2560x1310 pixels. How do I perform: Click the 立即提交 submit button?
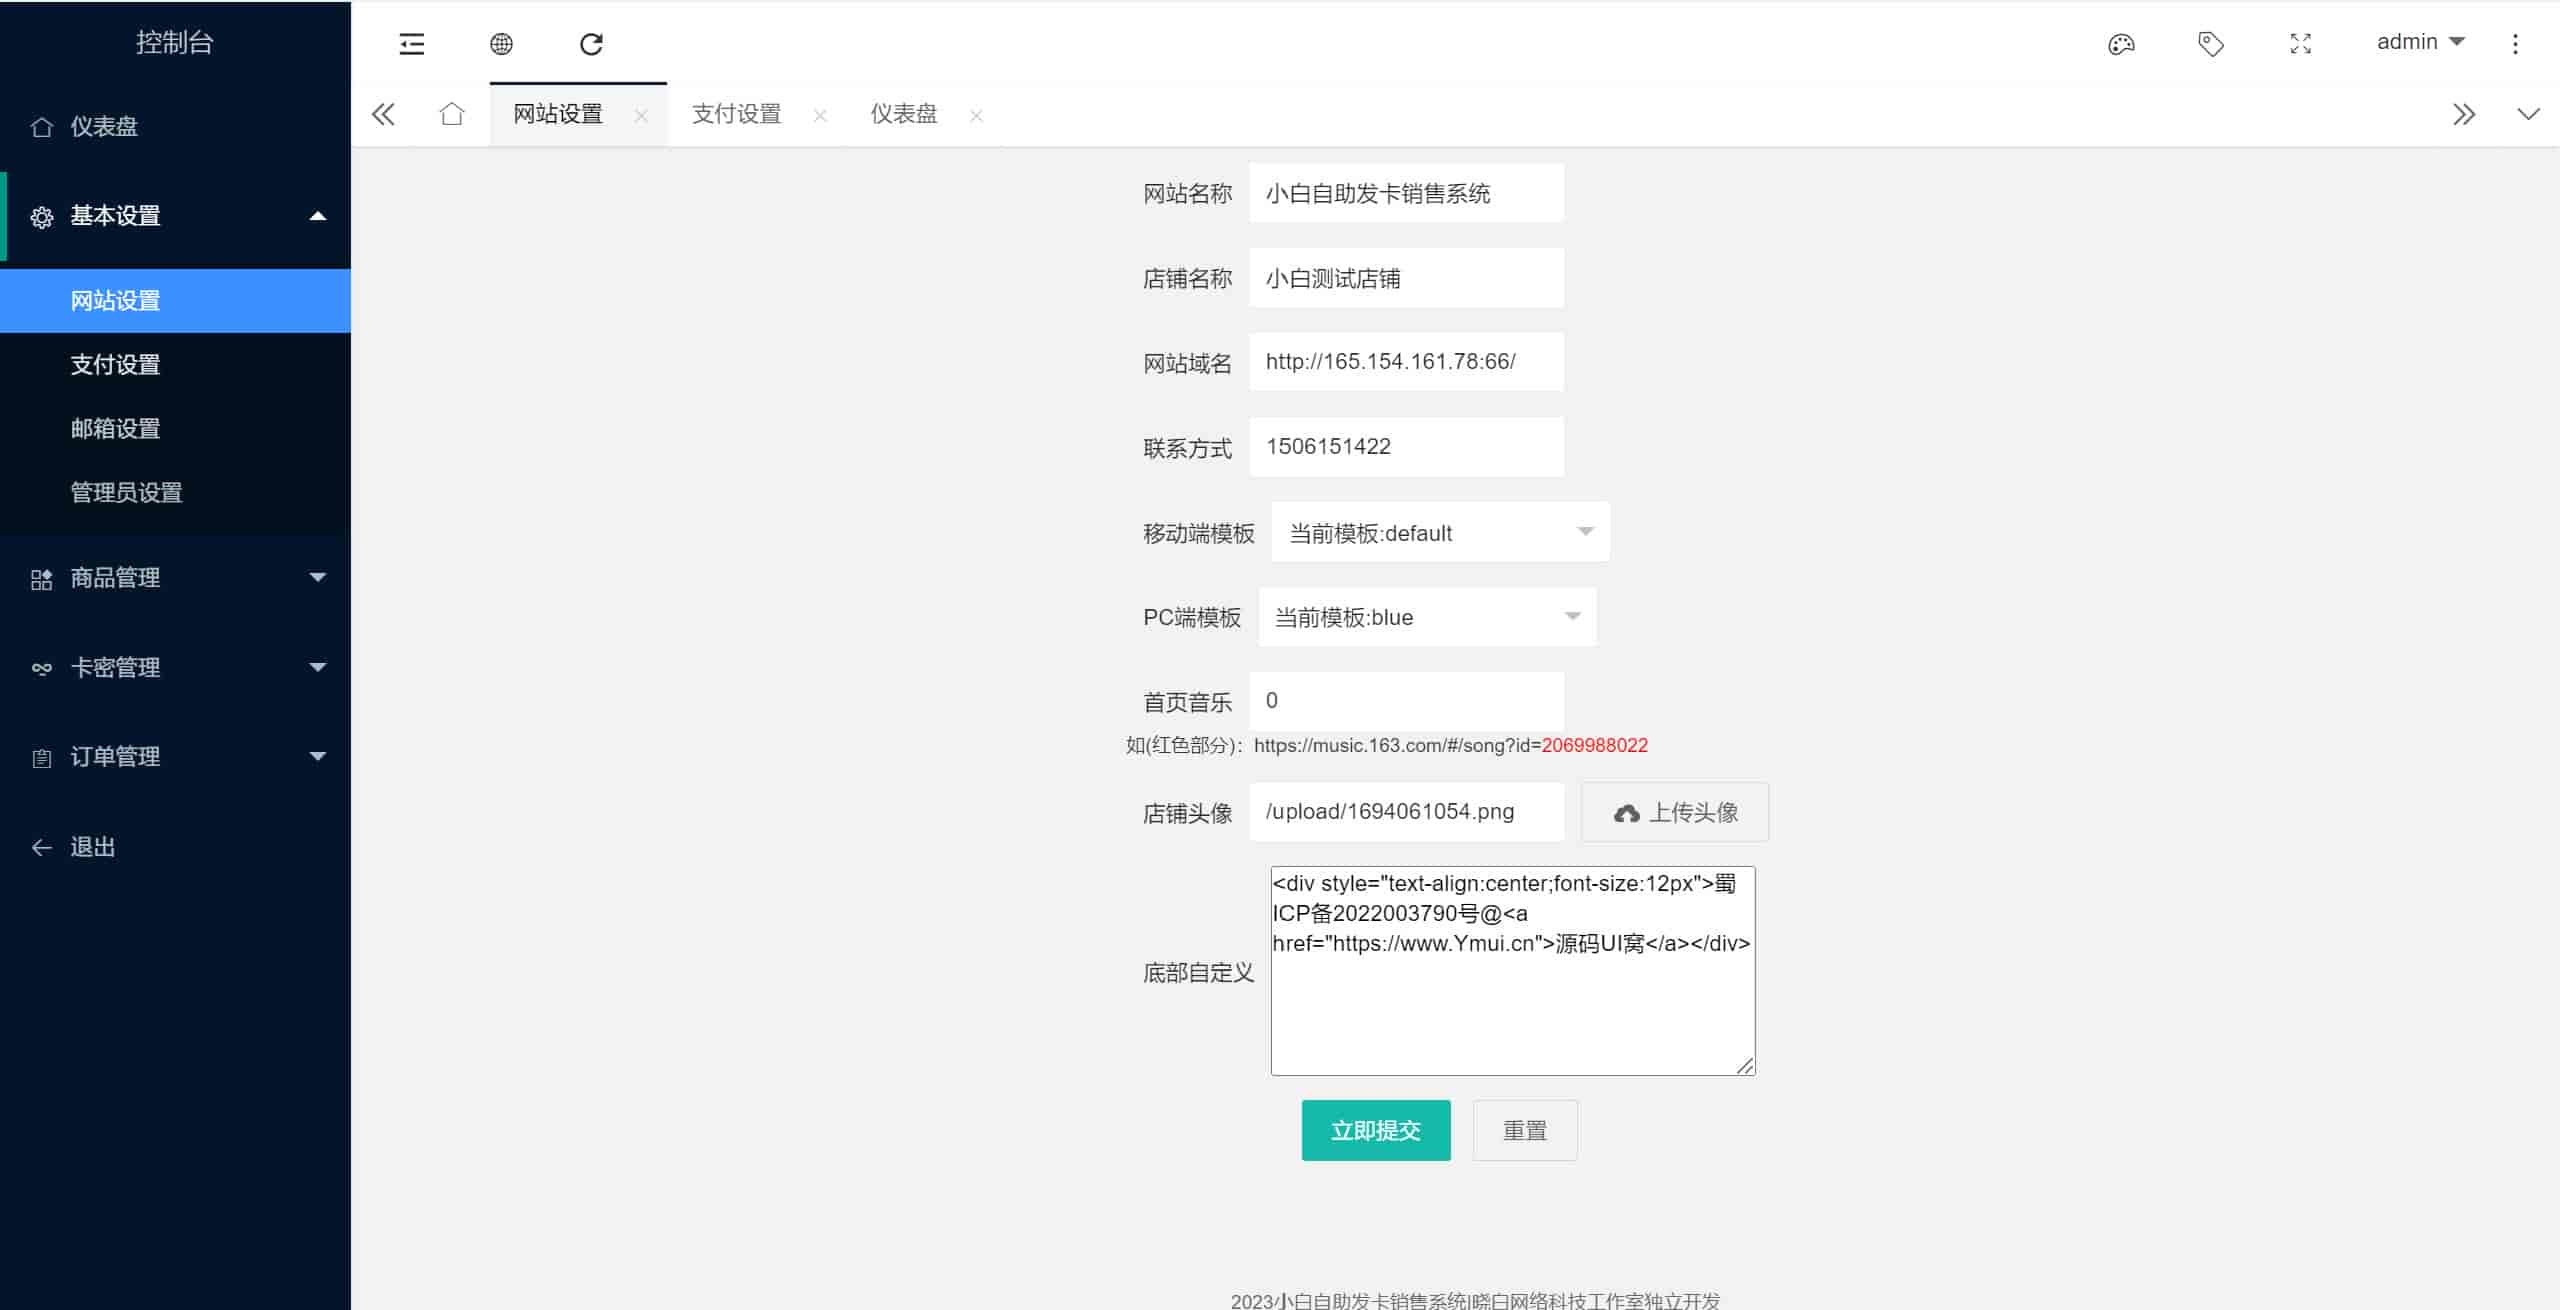point(1375,1130)
